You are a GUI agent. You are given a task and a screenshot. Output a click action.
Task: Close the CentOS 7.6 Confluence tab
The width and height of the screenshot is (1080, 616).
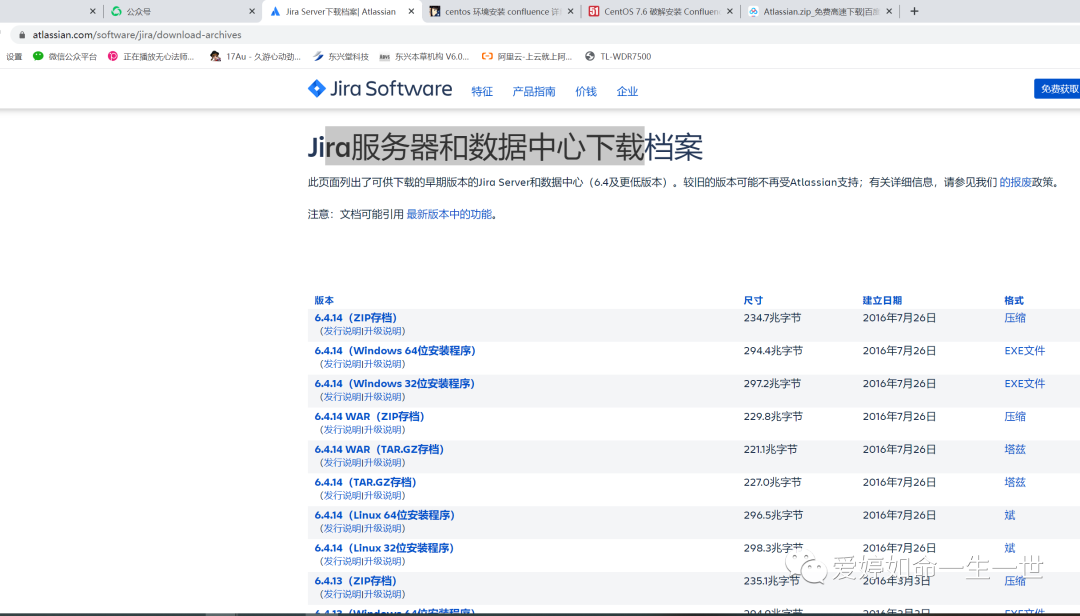point(729,11)
